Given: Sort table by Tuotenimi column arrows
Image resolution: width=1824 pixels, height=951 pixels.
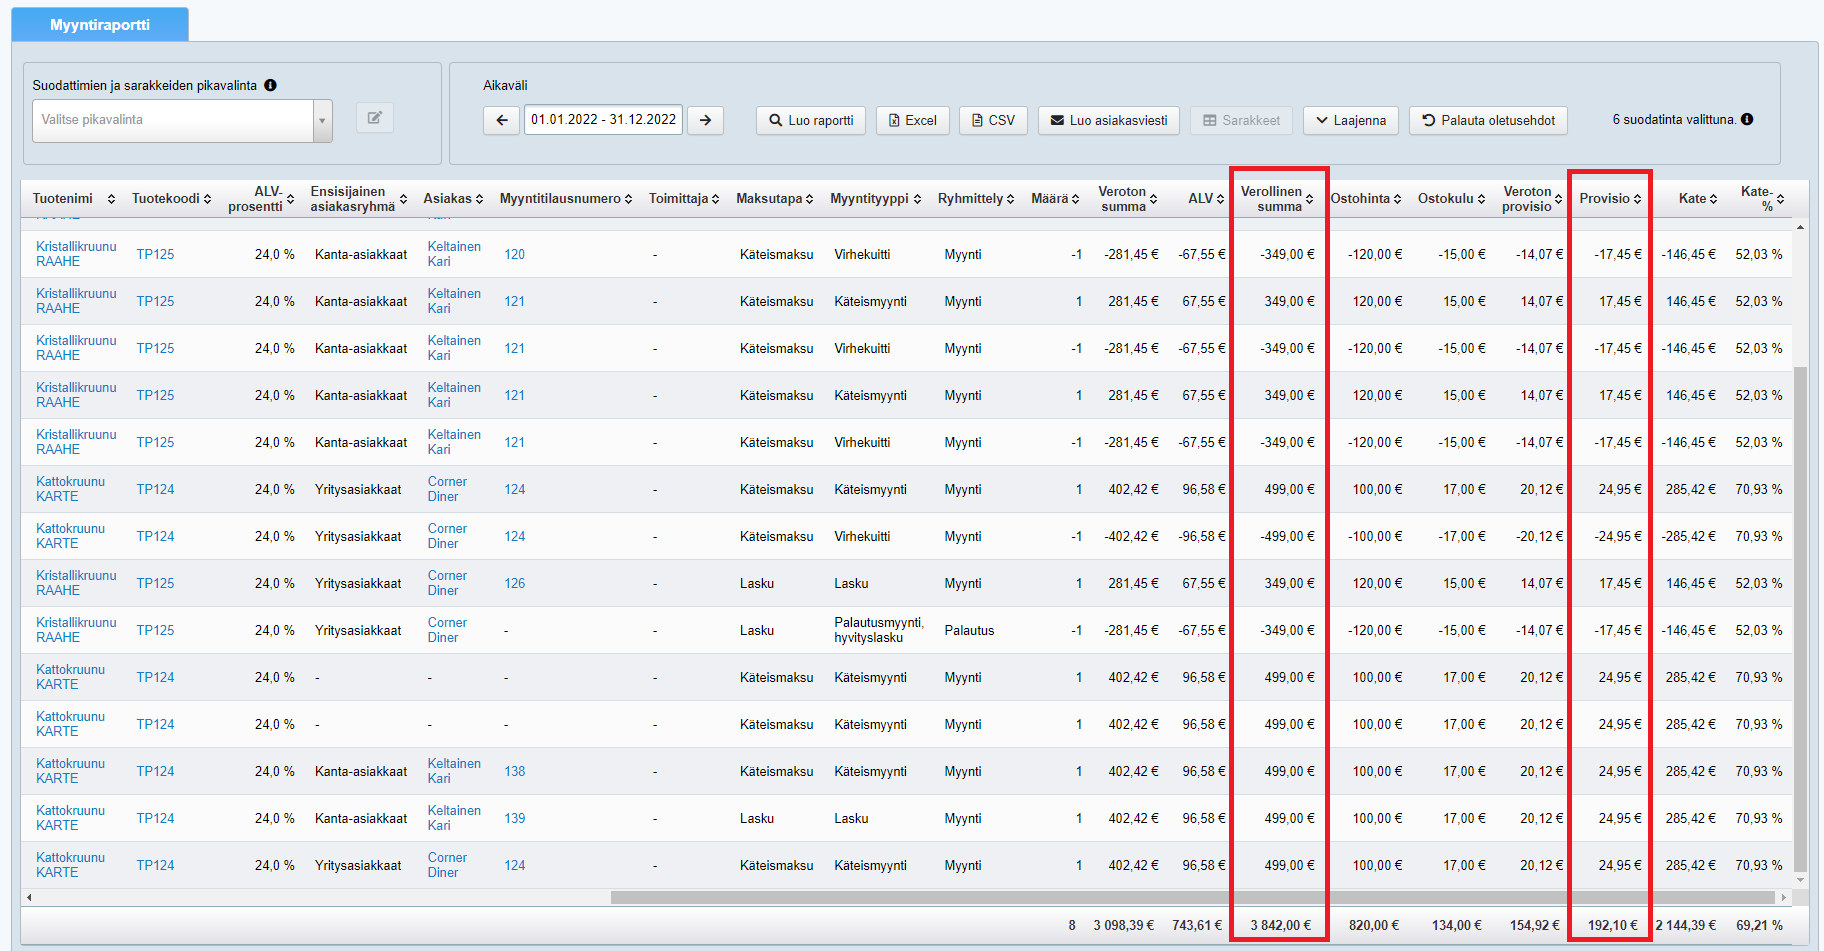Looking at the screenshot, I should click(x=111, y=199).
